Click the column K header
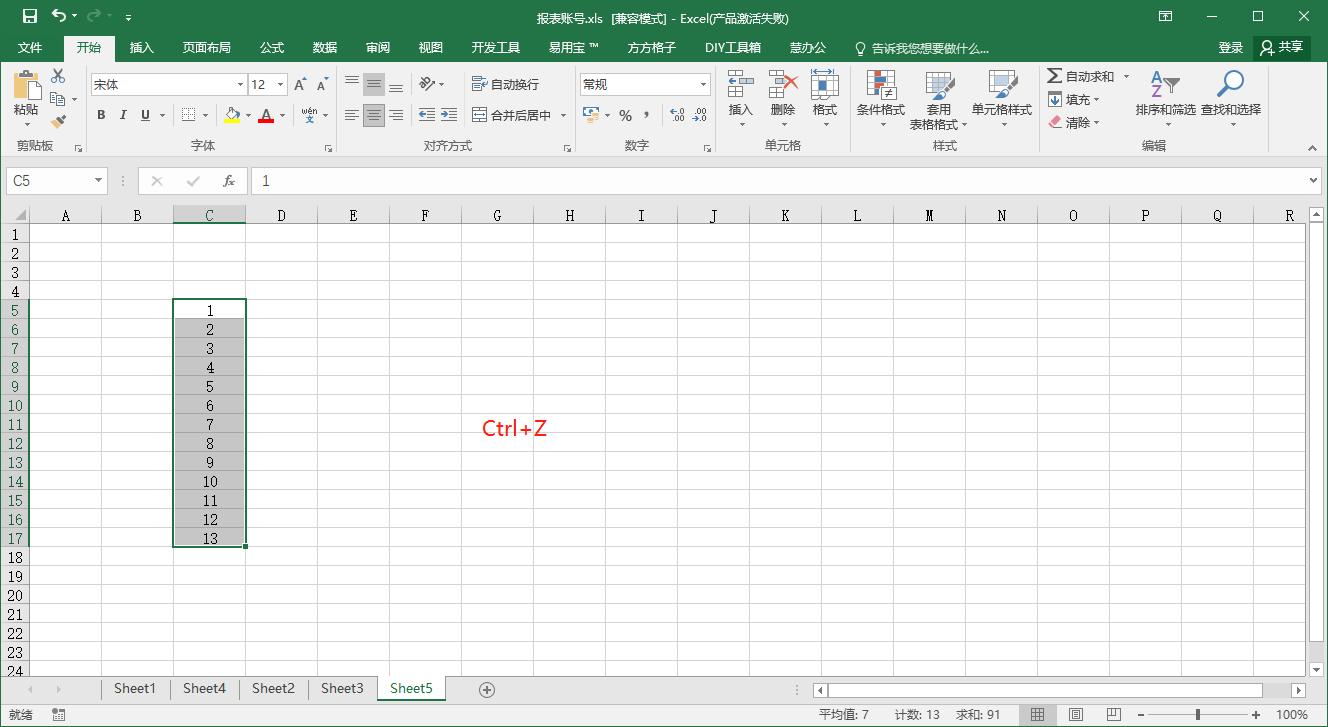 tap(785, 215)
